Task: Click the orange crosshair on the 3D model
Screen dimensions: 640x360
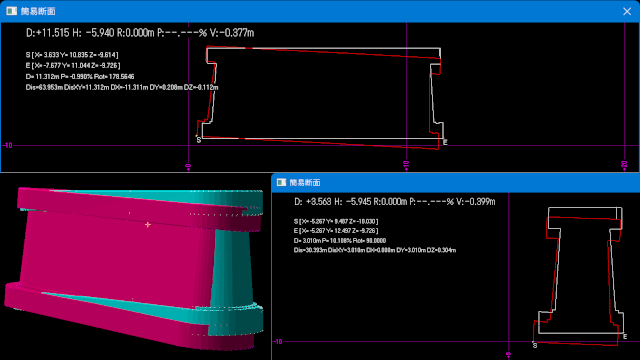Action: pyautogui.click(x=148, y=224)
